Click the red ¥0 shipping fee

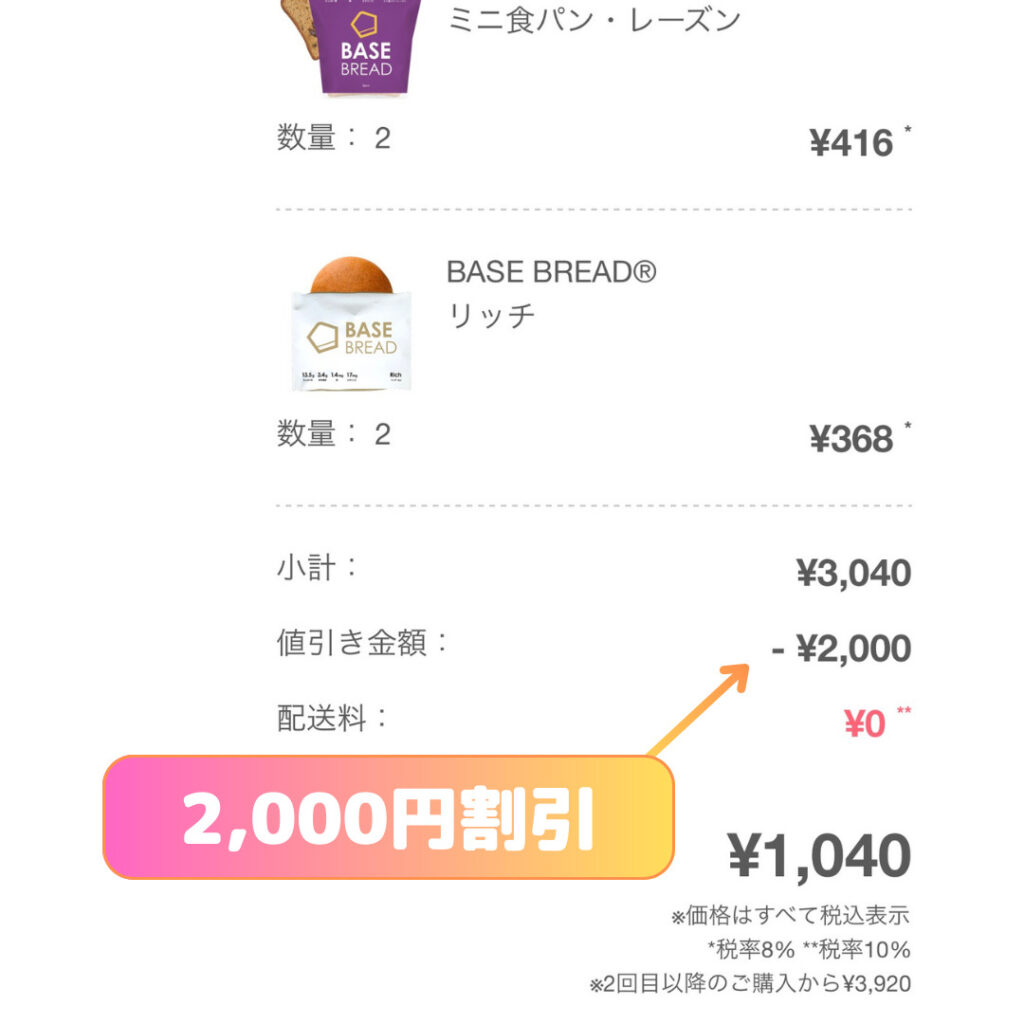pyautogui.click(x=865, y=724)
